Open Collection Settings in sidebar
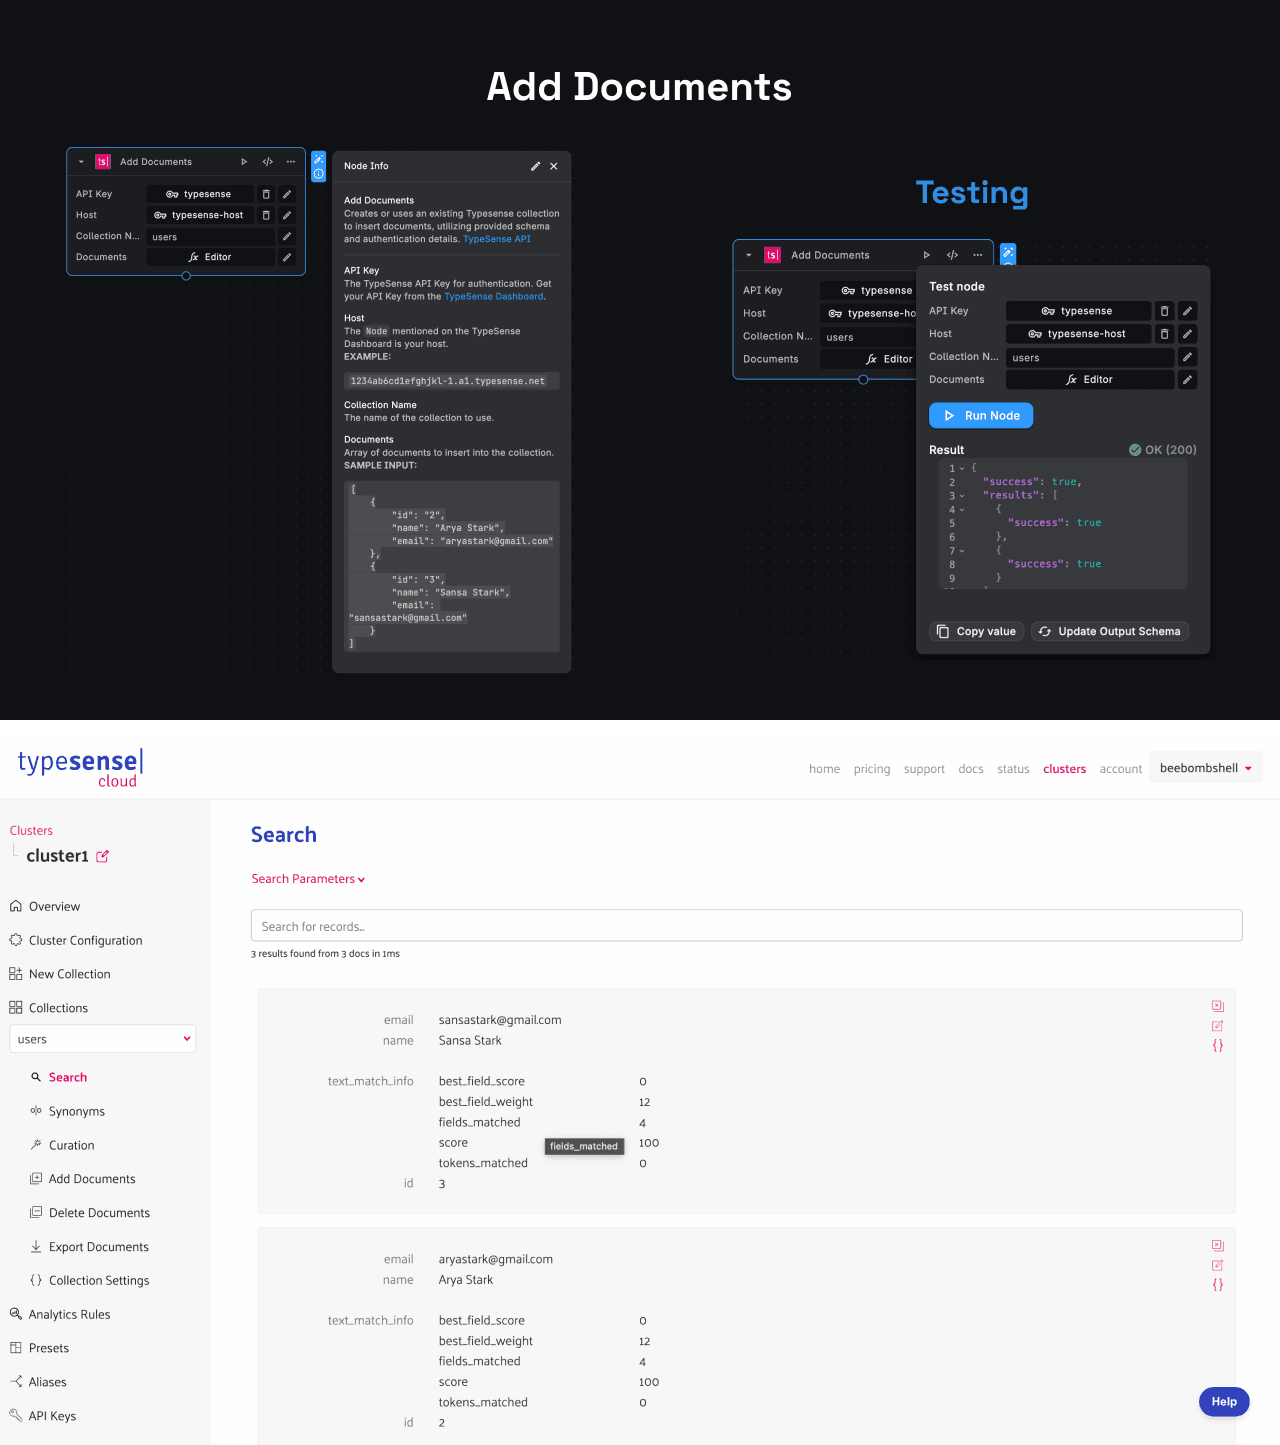This screenshot has width=1280, height=1445. point(99,1280)
